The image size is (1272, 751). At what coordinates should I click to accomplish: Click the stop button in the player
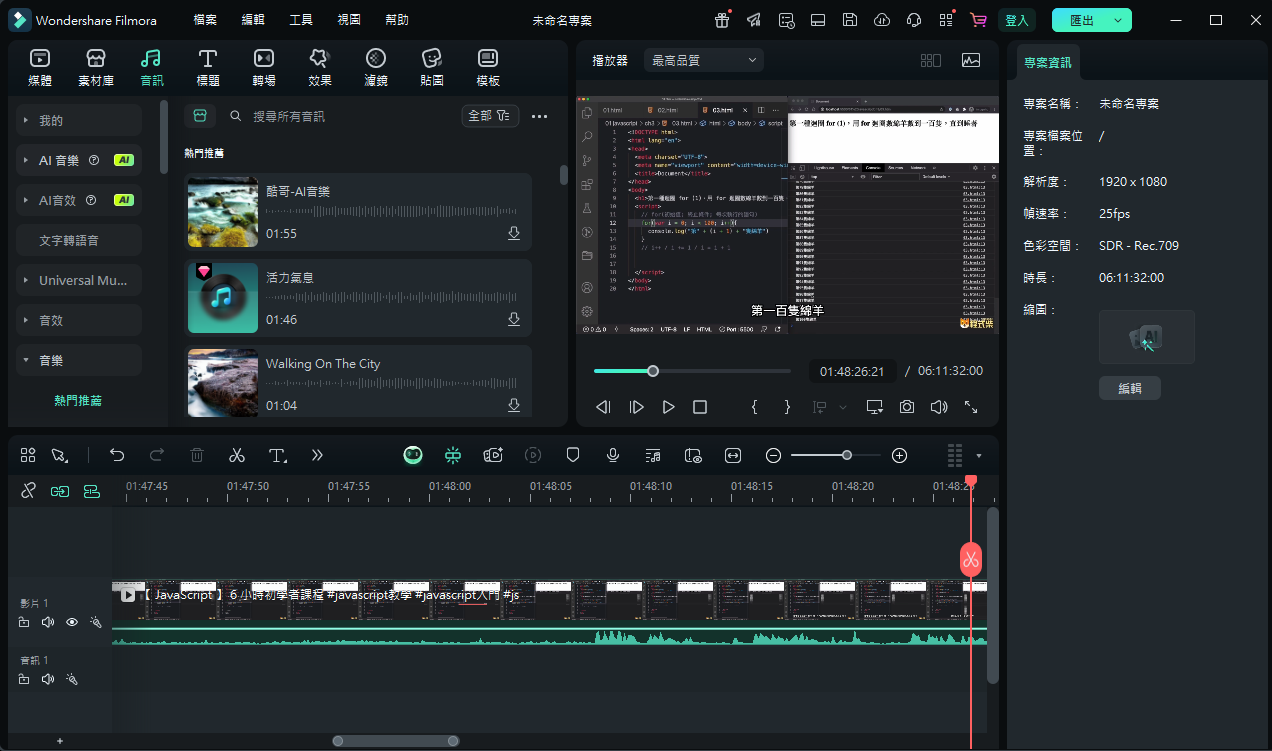tap(700, 407)
